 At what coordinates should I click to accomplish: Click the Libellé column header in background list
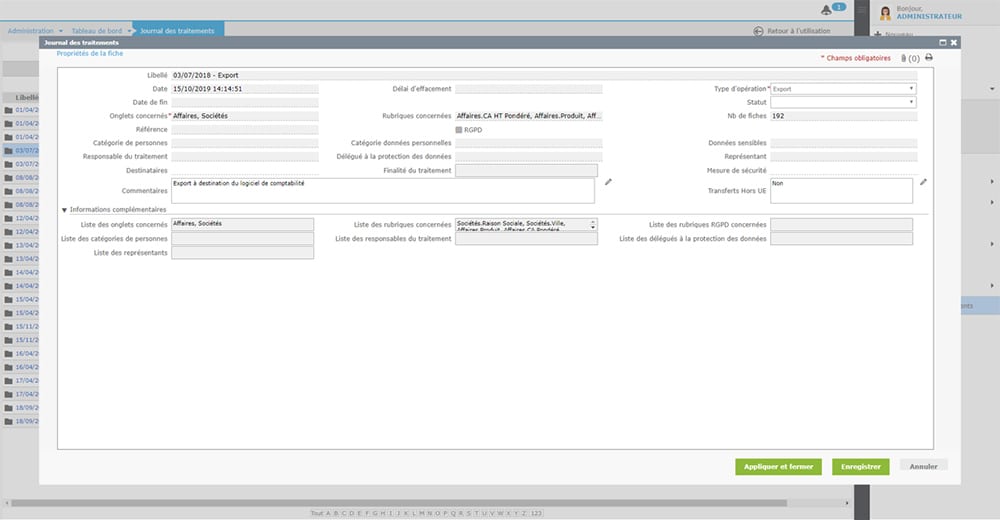(x=27, y=98)
